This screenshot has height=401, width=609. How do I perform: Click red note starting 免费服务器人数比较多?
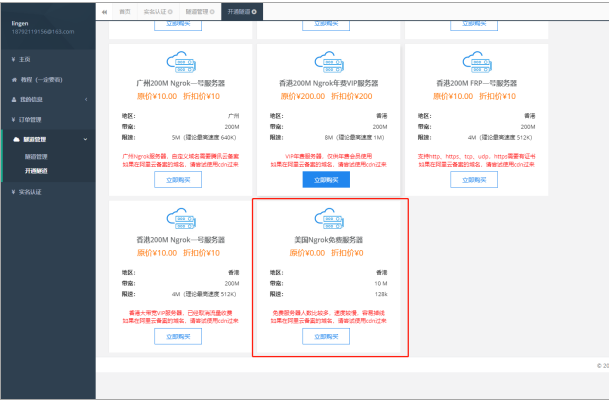point(329,313)
